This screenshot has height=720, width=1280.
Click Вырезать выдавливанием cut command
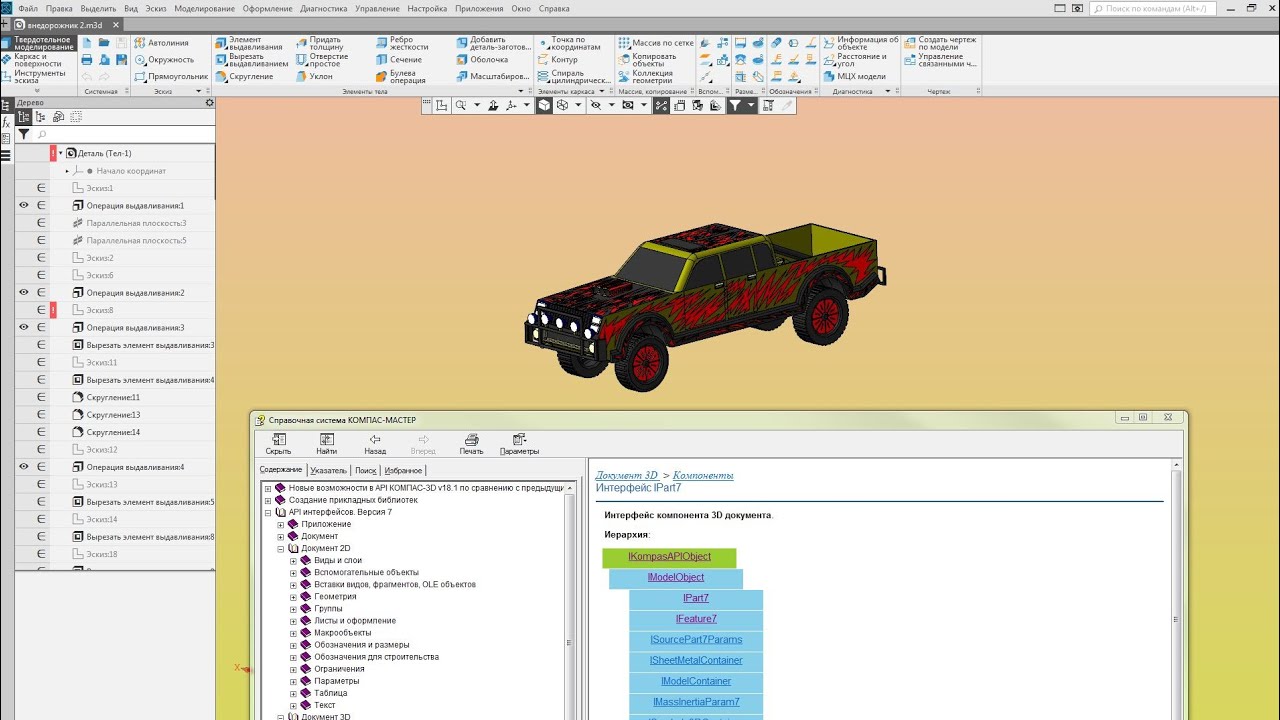251,60
